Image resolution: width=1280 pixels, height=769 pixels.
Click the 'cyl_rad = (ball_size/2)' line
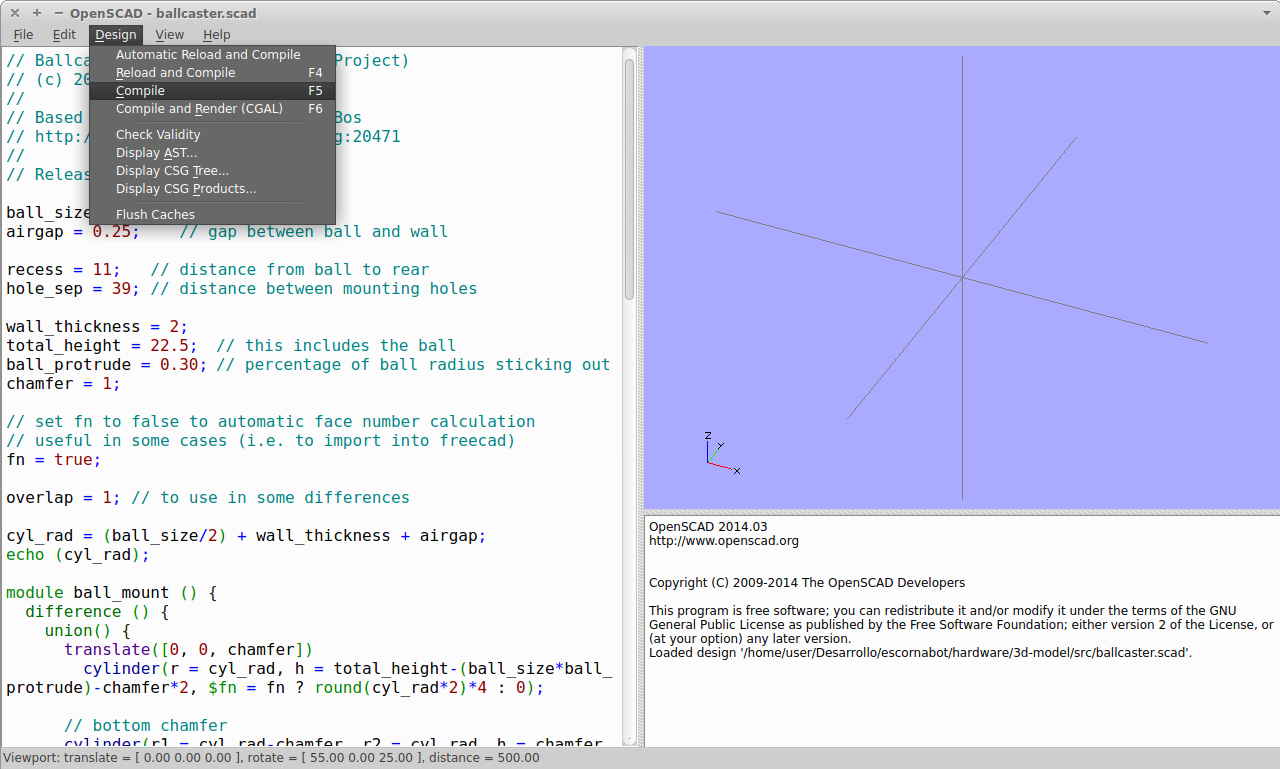pyautogui.click(x=246, y=536)
